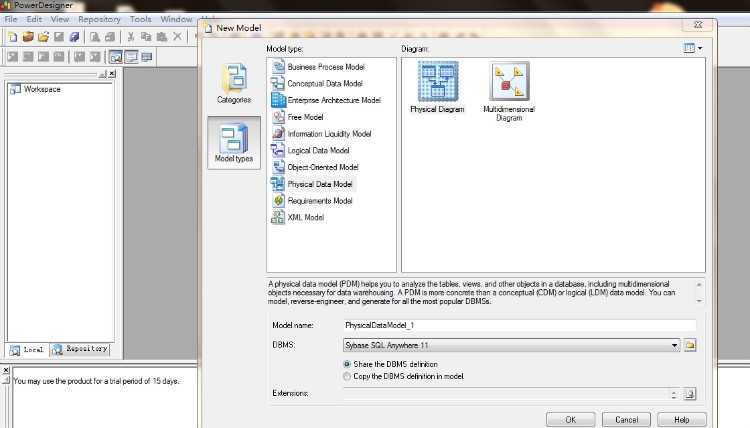Click the Extensions field stepper arrows
This screenshot has height=428, width=750.
point(674,394)
